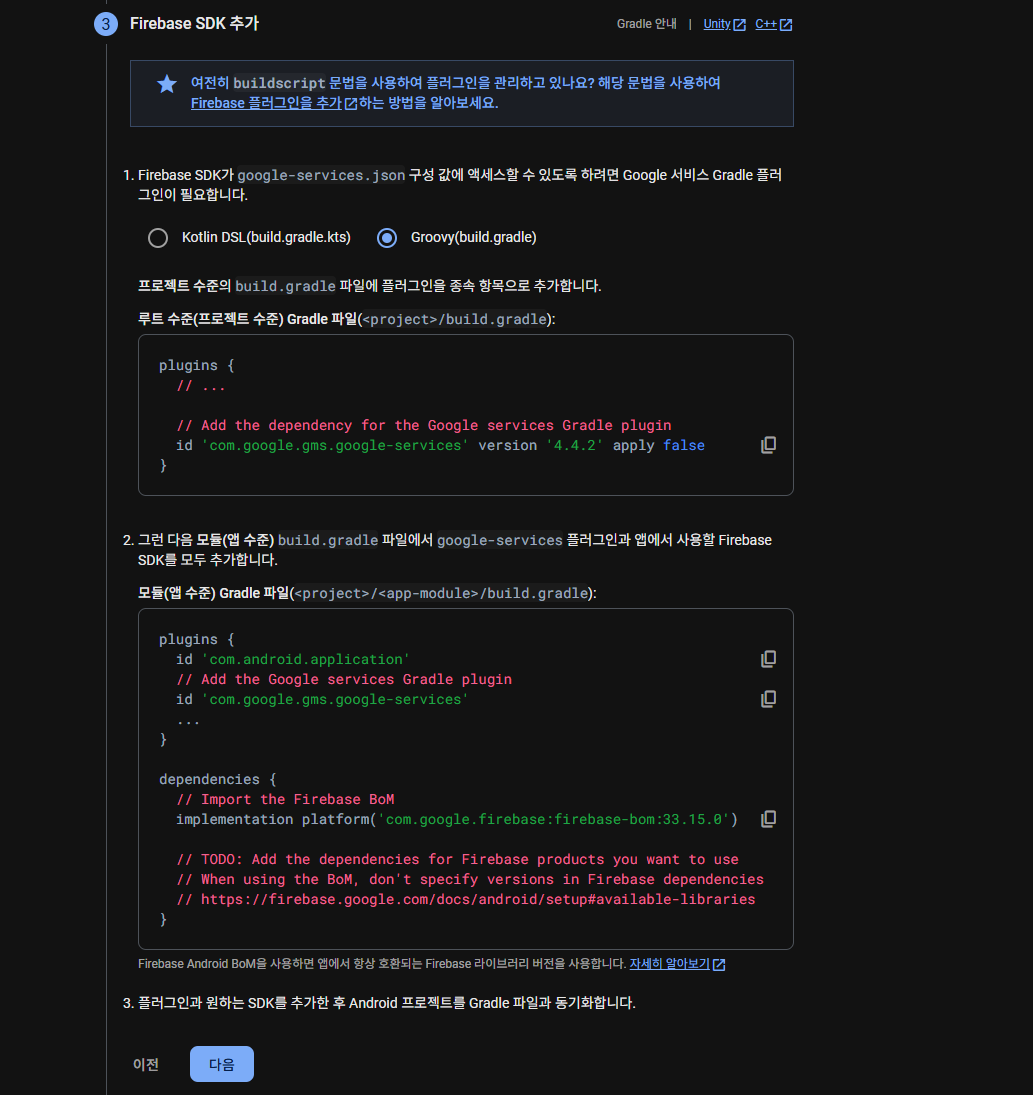Select the Kotlin DSL(build.gradle.kts) radio option
Screen dimensions: 1033x1095
(158, 238)
